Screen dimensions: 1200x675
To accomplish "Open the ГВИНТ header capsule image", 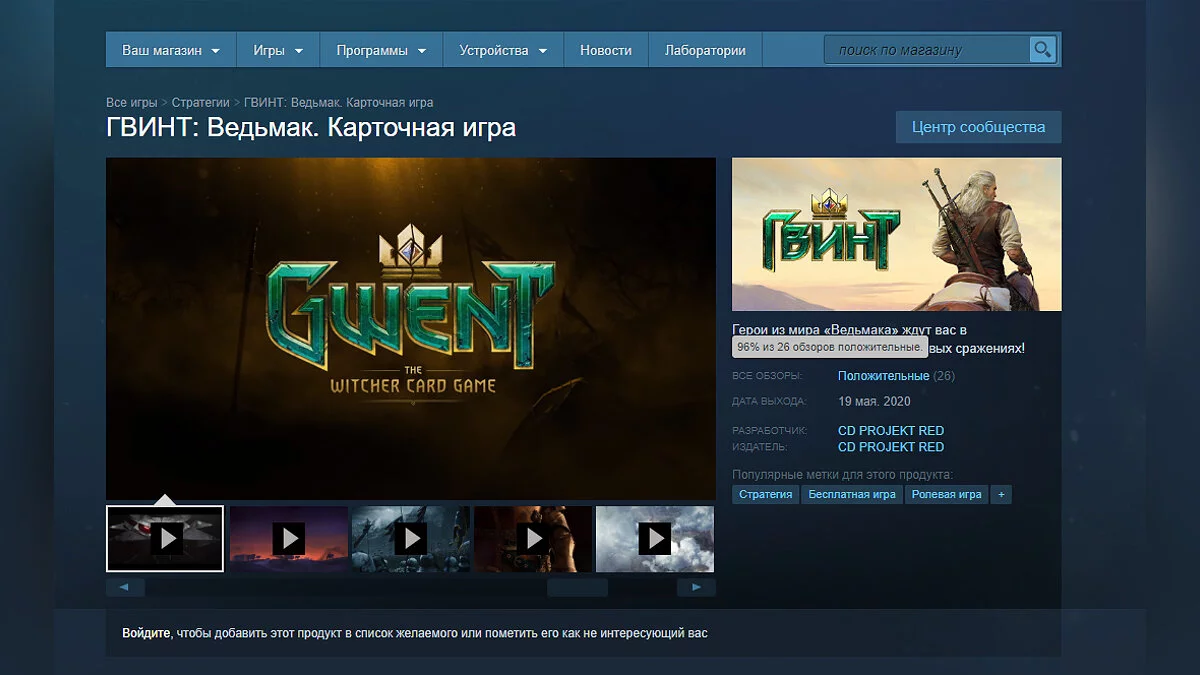I will (x=897, y=235).
